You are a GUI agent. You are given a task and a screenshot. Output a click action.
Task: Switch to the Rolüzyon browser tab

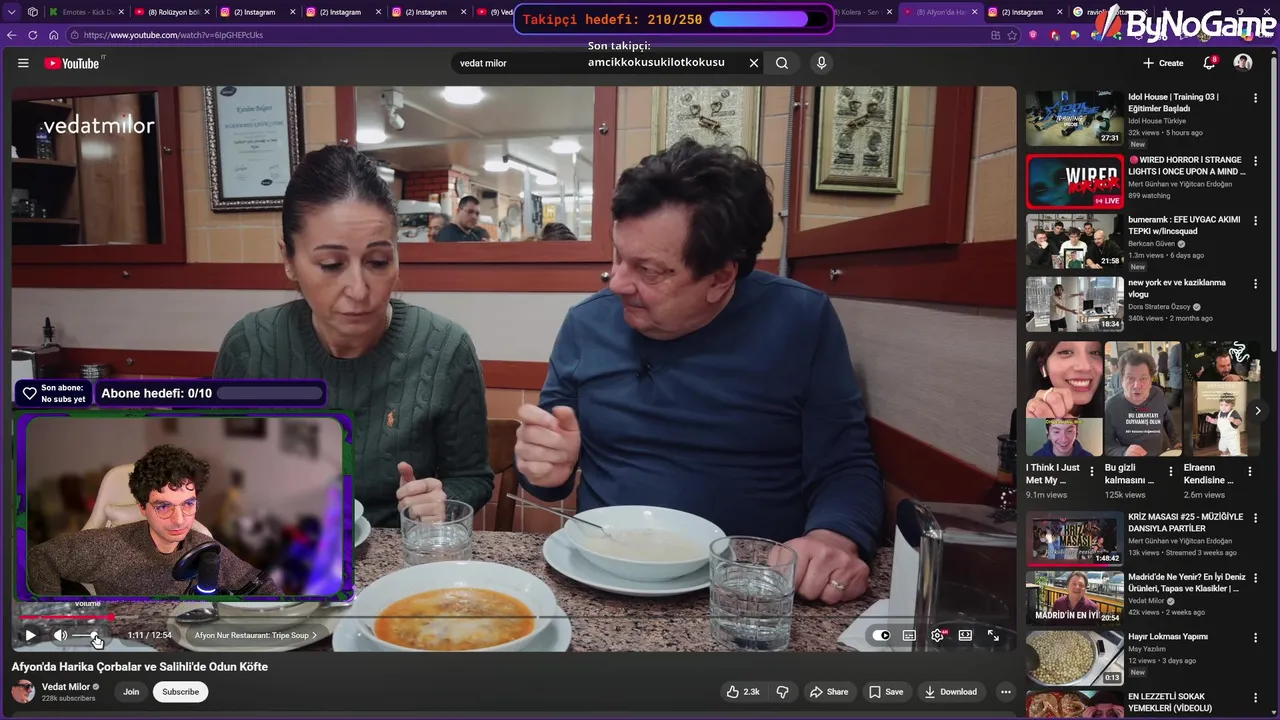(171, 12)
